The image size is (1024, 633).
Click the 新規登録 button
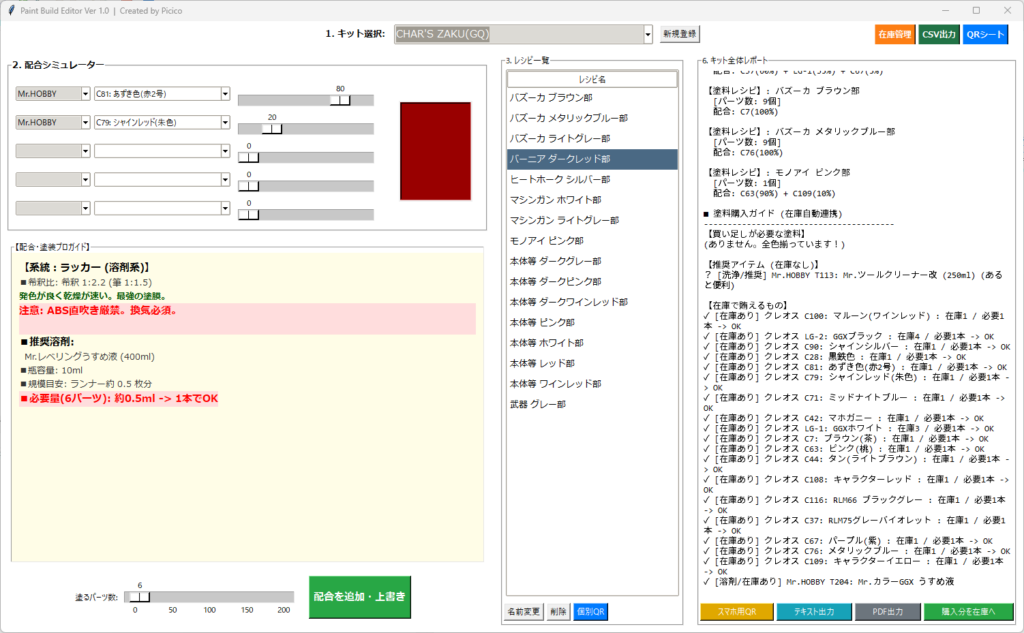click(680, 34)
